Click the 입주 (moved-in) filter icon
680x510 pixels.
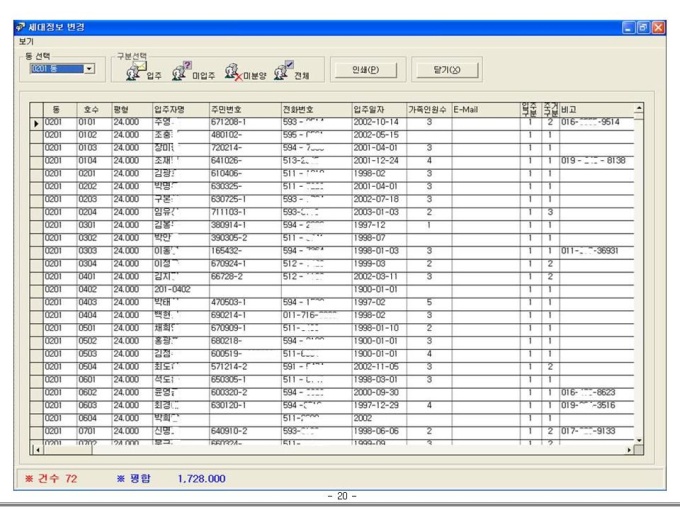[136, 71]
